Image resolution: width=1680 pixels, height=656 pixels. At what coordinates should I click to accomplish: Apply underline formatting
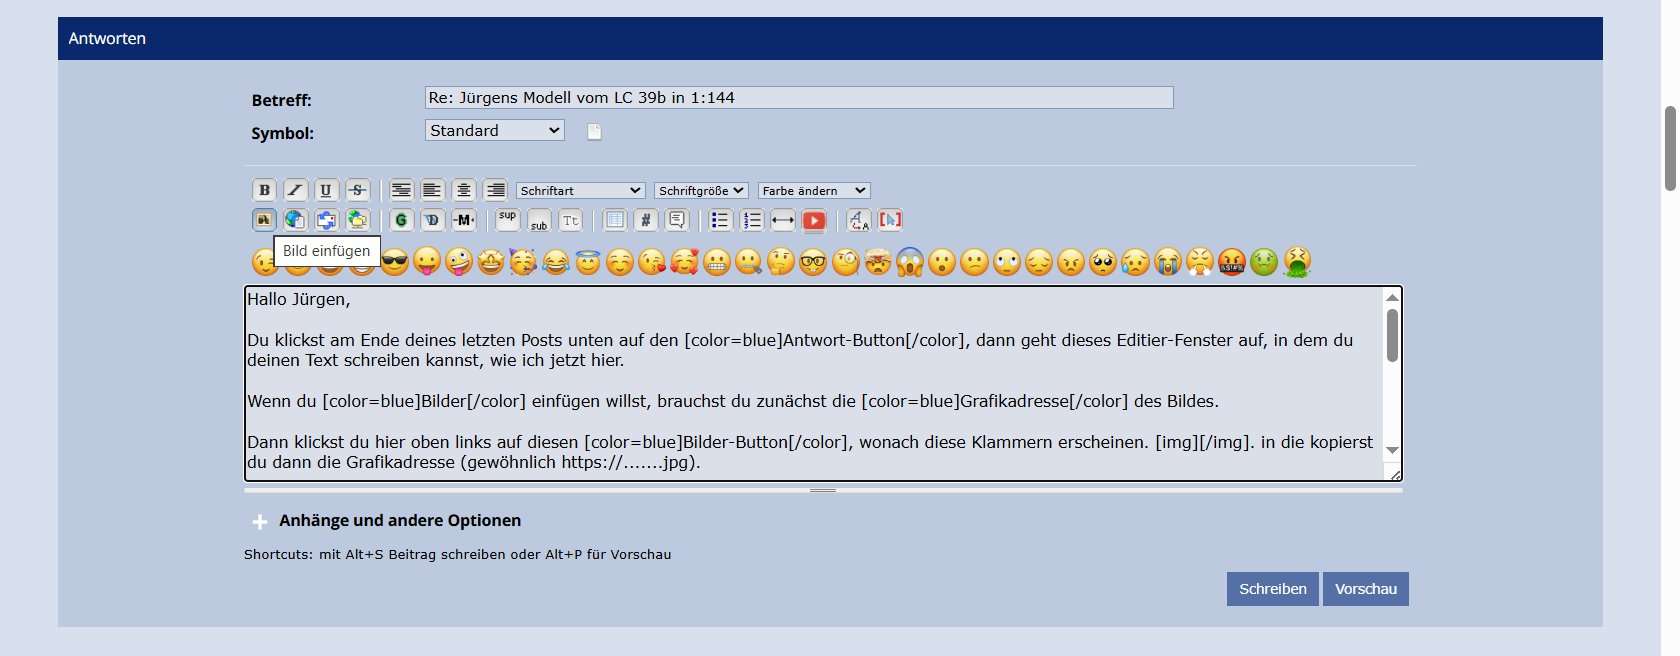tap(326, 190)
